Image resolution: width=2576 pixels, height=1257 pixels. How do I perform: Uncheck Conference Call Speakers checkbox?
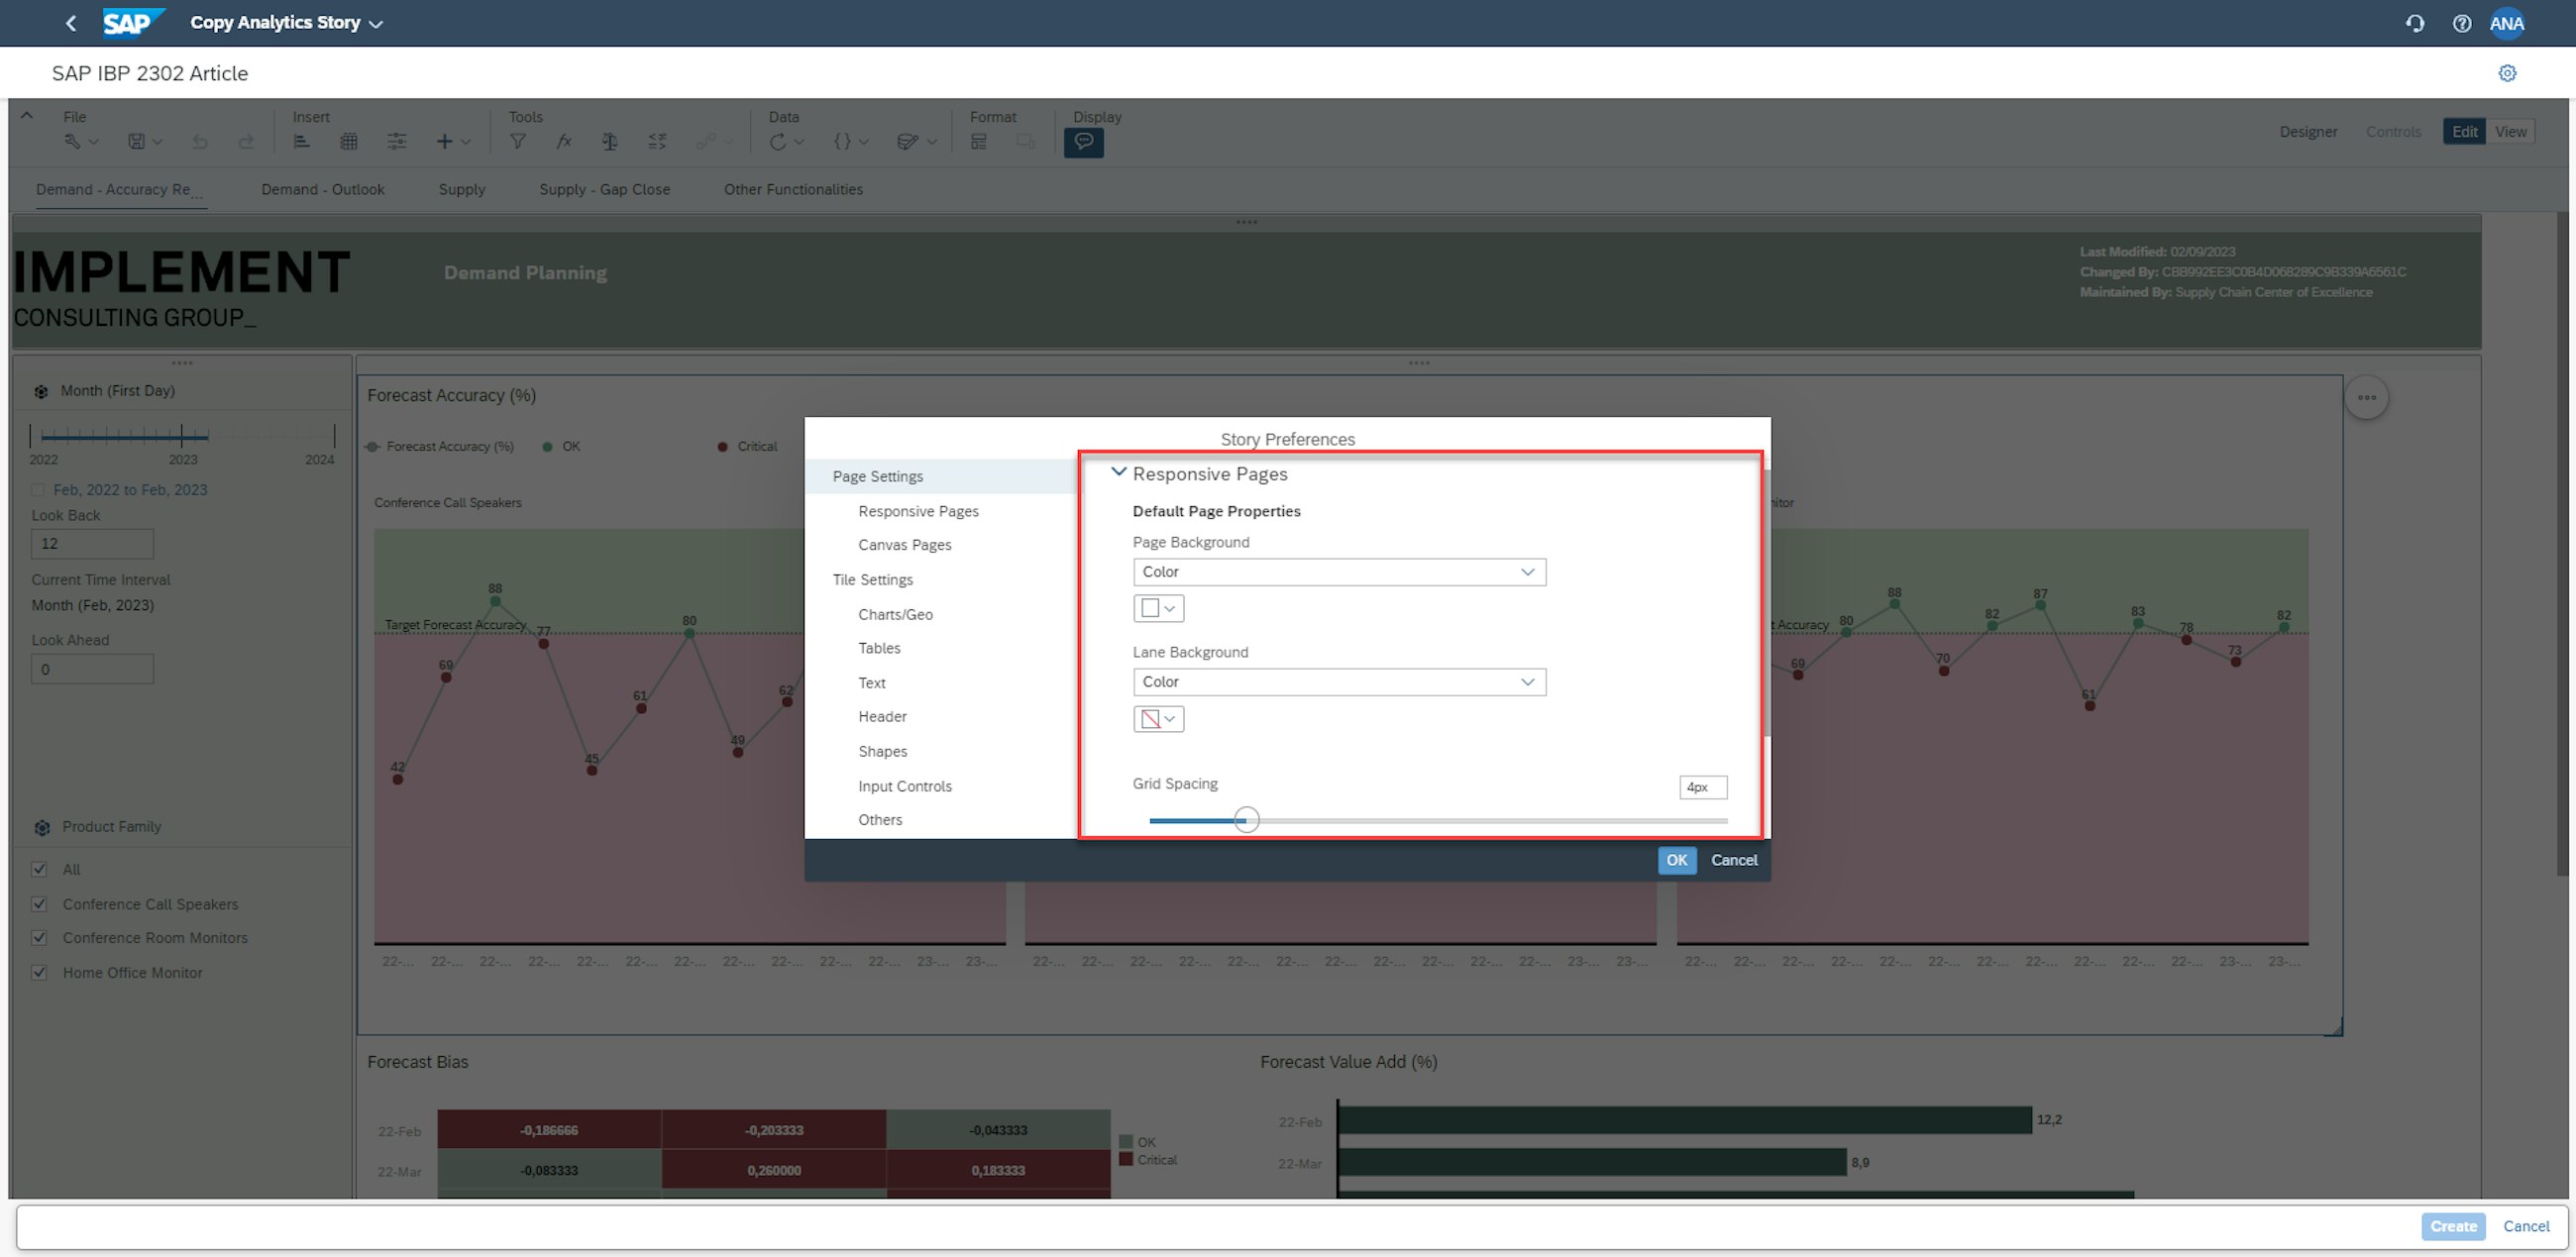pos(39,904)
